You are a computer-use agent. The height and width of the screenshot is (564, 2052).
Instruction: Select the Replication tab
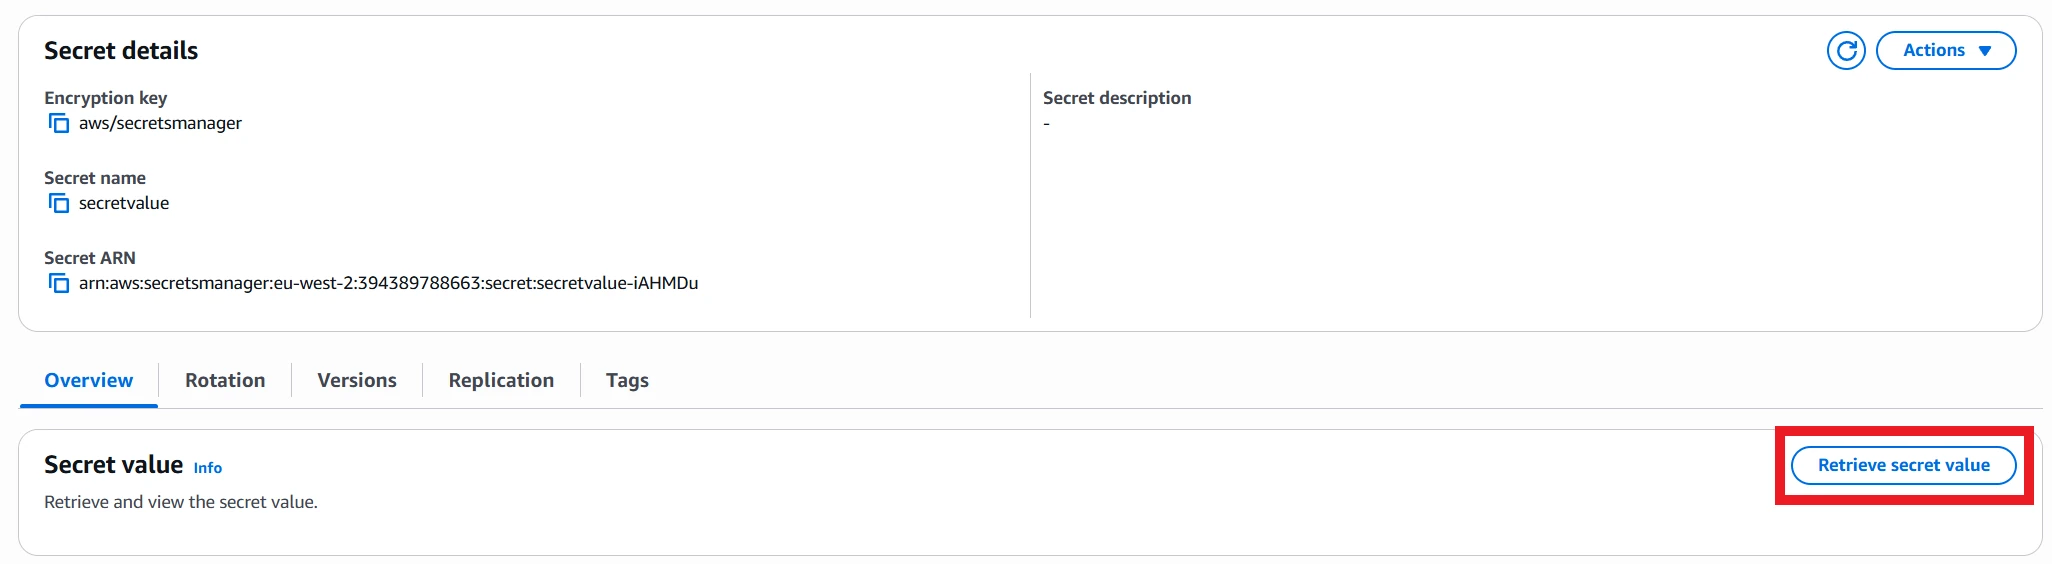(501, 380)
